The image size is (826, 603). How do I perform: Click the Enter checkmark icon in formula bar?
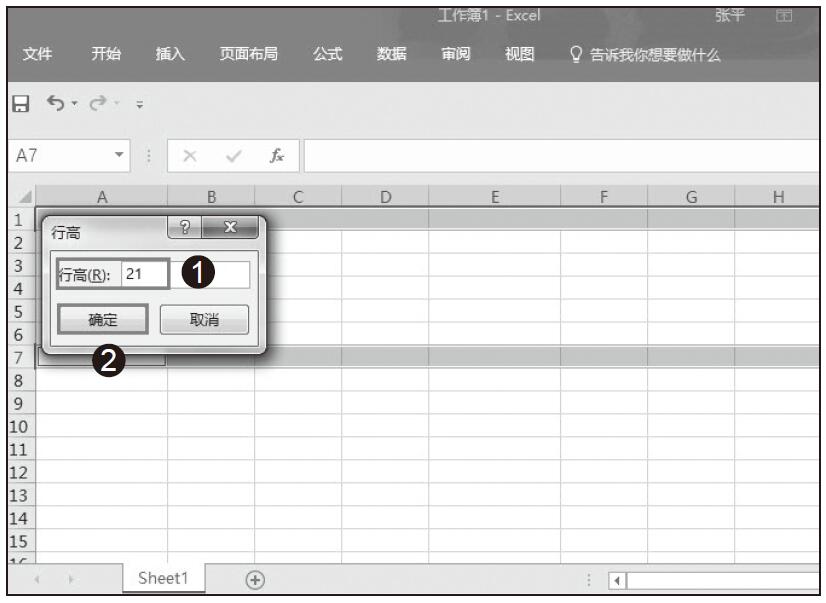(233, 156)
